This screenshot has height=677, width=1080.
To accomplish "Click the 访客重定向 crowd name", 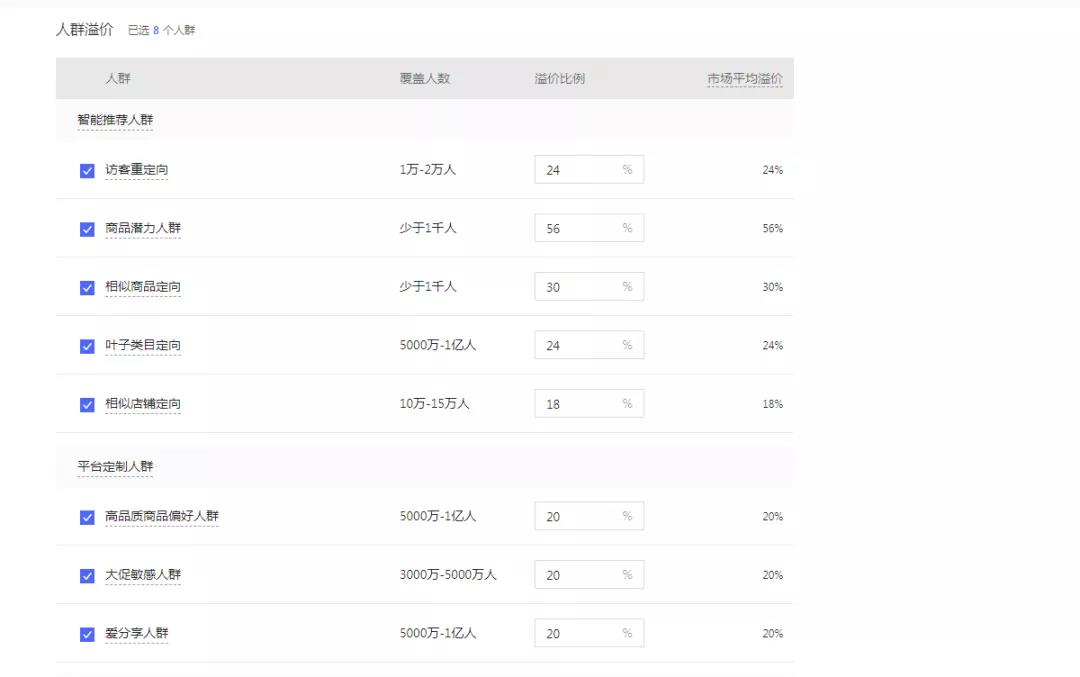I will (x=136, y=169).
